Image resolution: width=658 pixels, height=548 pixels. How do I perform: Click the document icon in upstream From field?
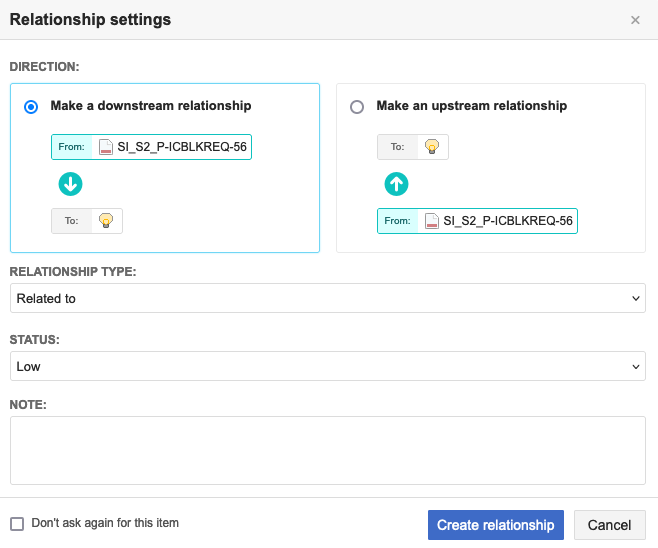[432, 221]
